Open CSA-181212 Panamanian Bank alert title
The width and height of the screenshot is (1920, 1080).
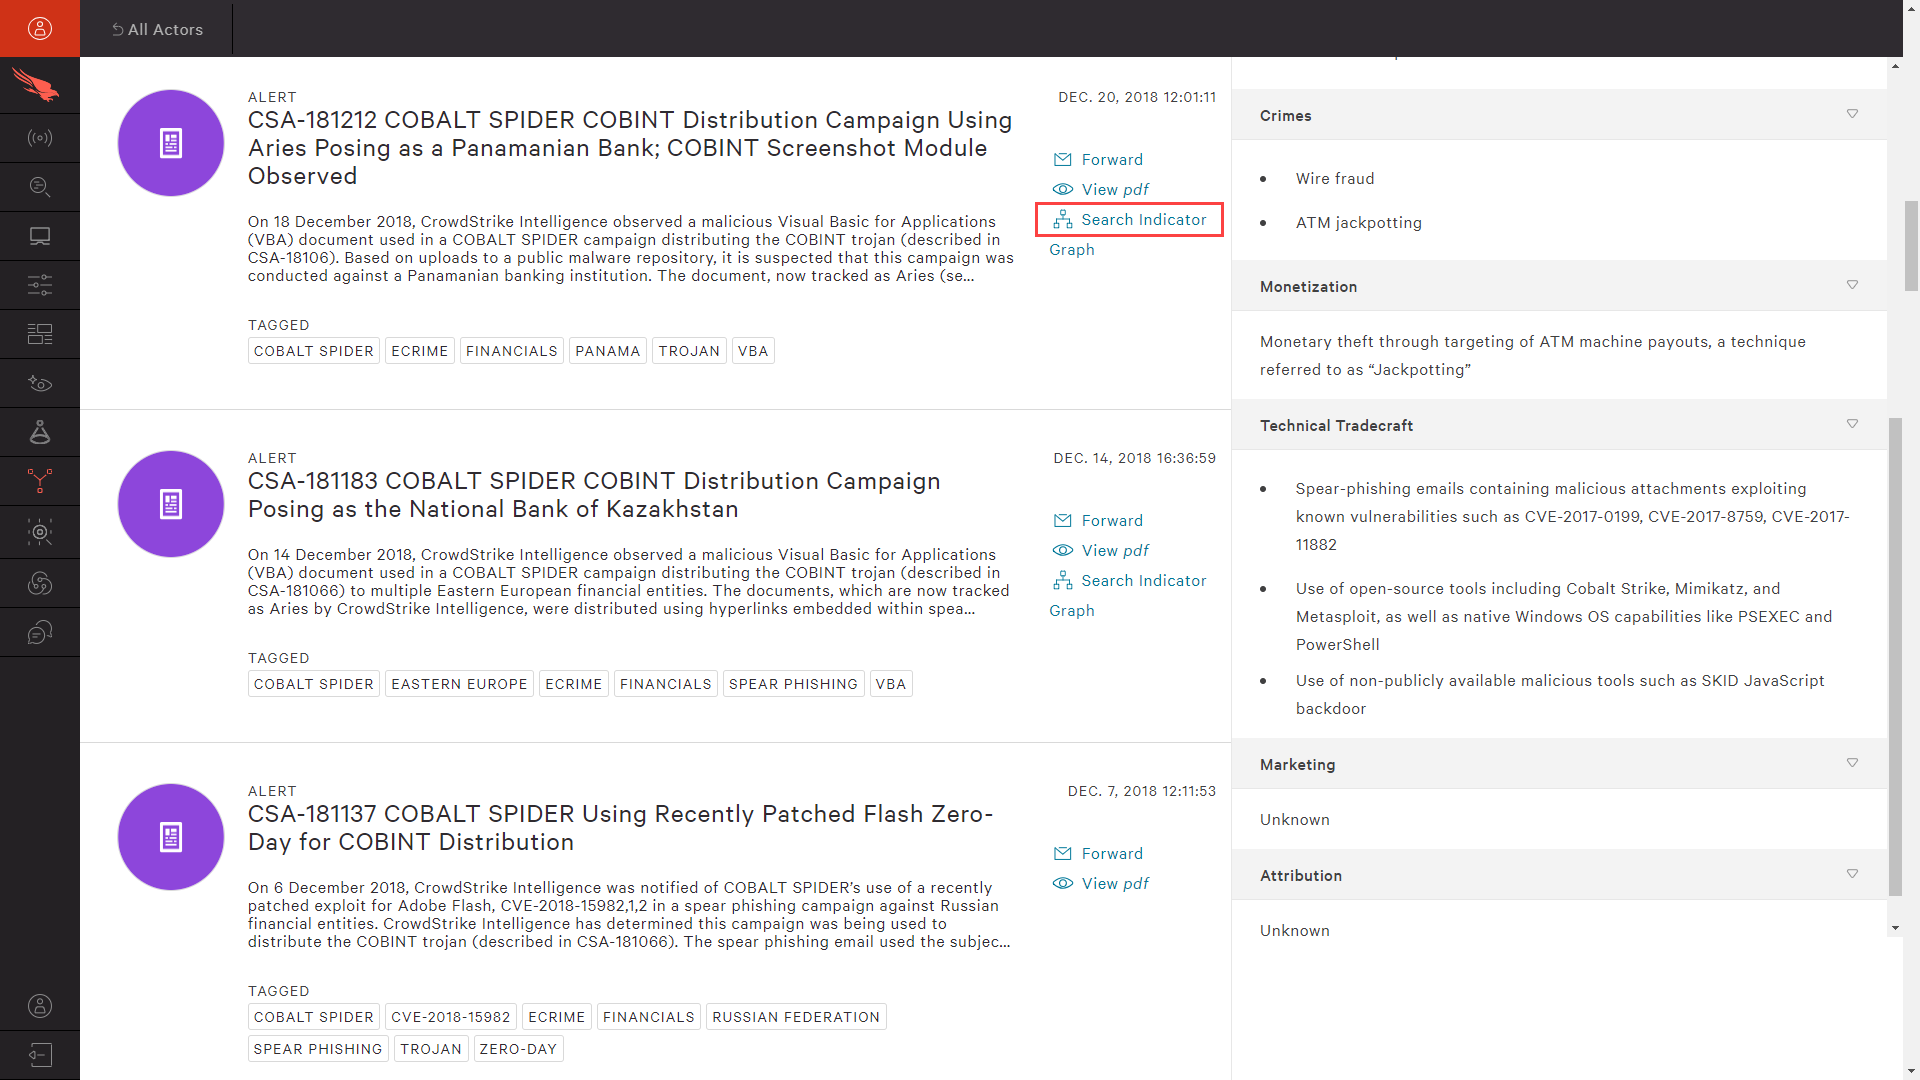pos(630,148)
